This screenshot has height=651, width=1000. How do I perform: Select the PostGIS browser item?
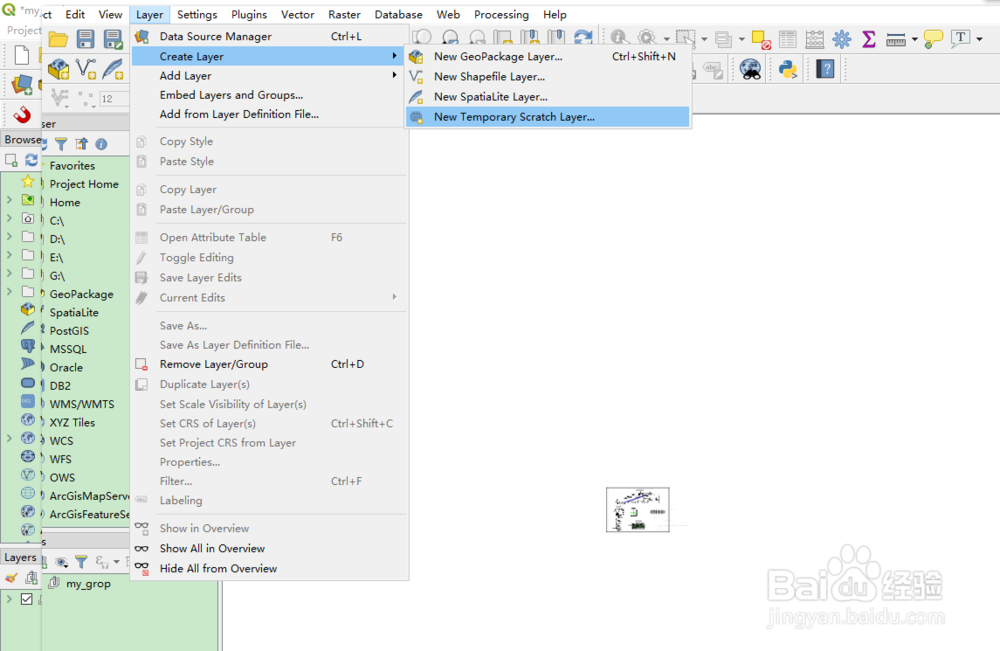(69, 331)
